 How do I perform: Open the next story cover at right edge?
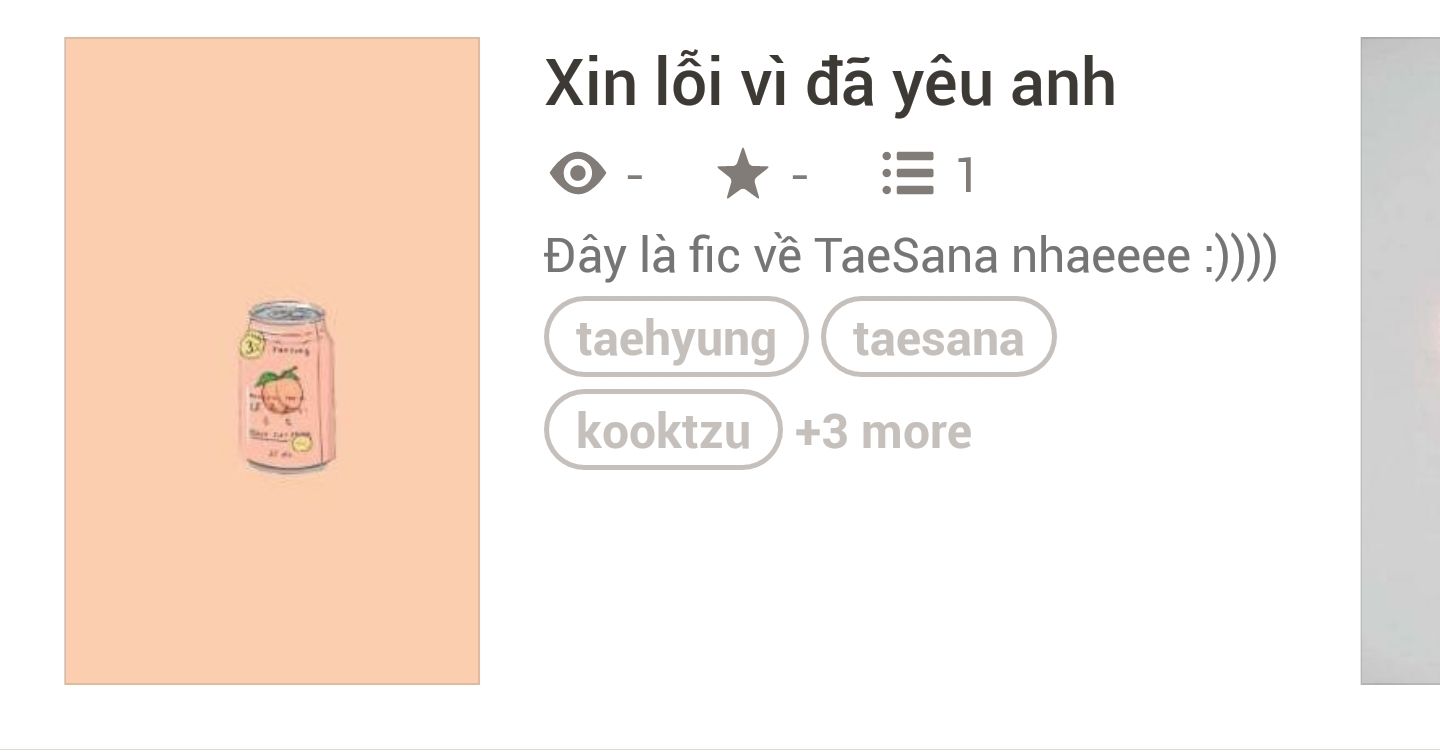click(1400, 361)
